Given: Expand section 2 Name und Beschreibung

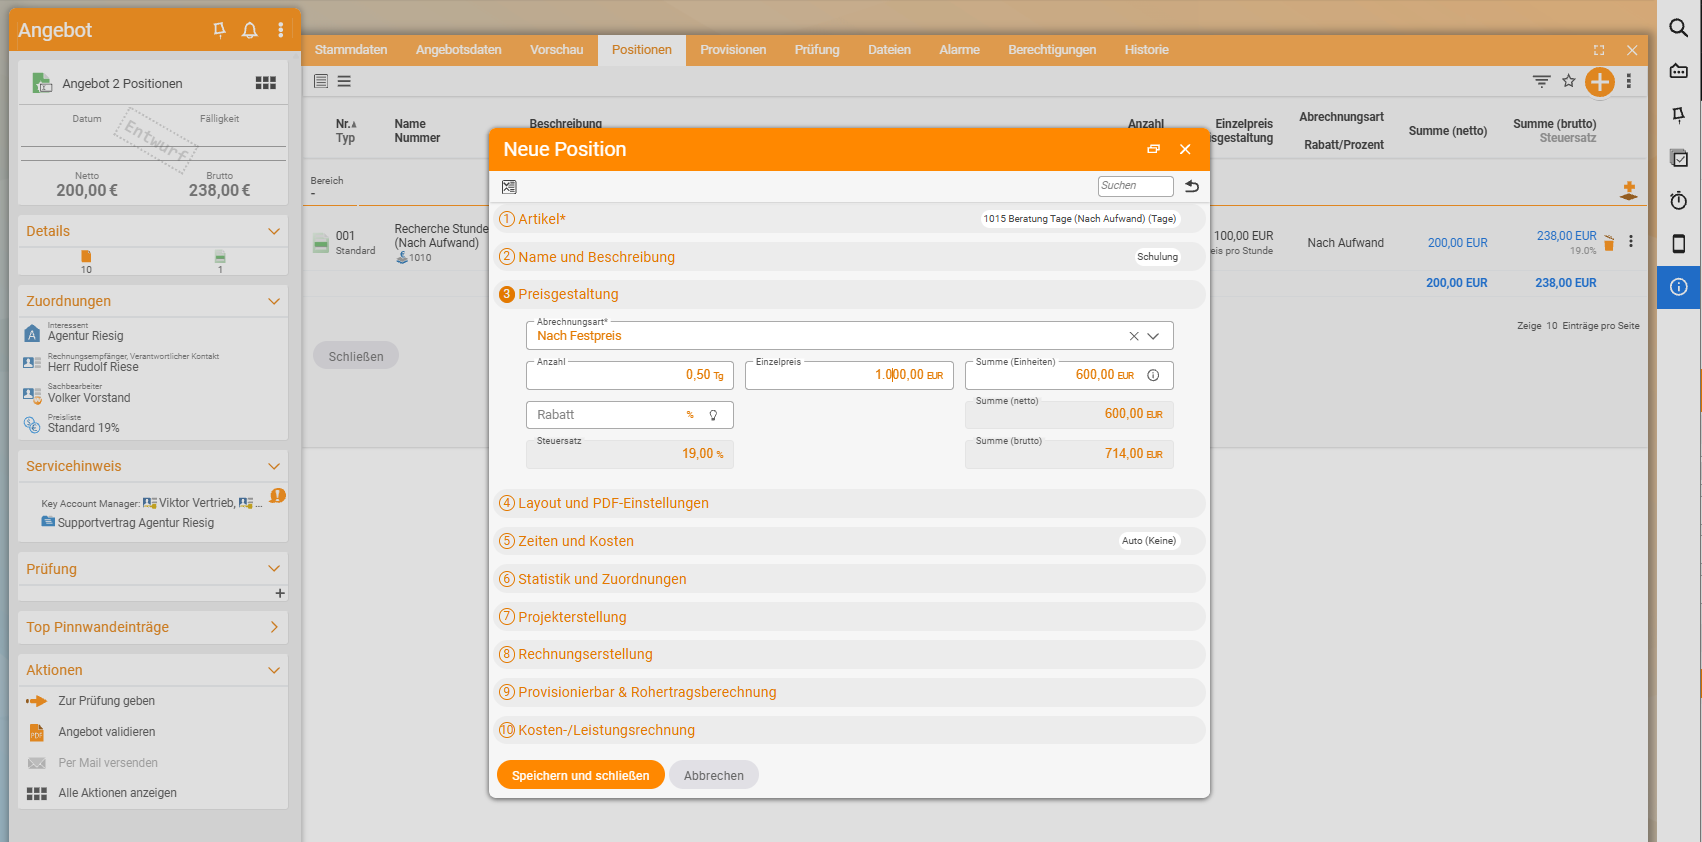Looking at the screenshot, I should 849,257.
